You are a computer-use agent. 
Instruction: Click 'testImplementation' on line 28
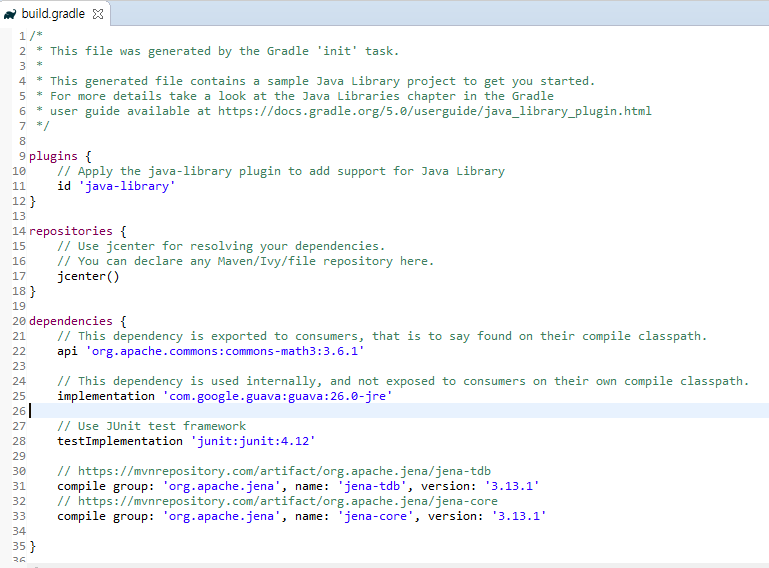tap(120, 441)
